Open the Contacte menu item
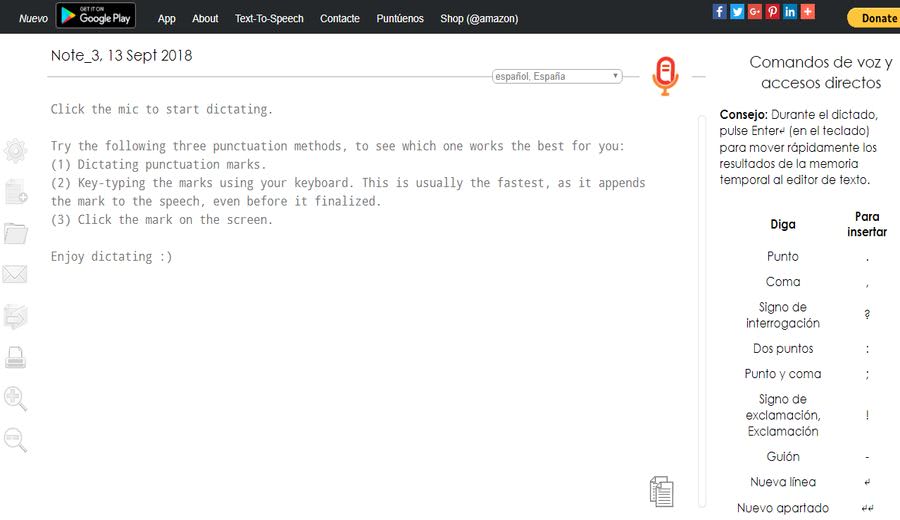 click(340, 18)
